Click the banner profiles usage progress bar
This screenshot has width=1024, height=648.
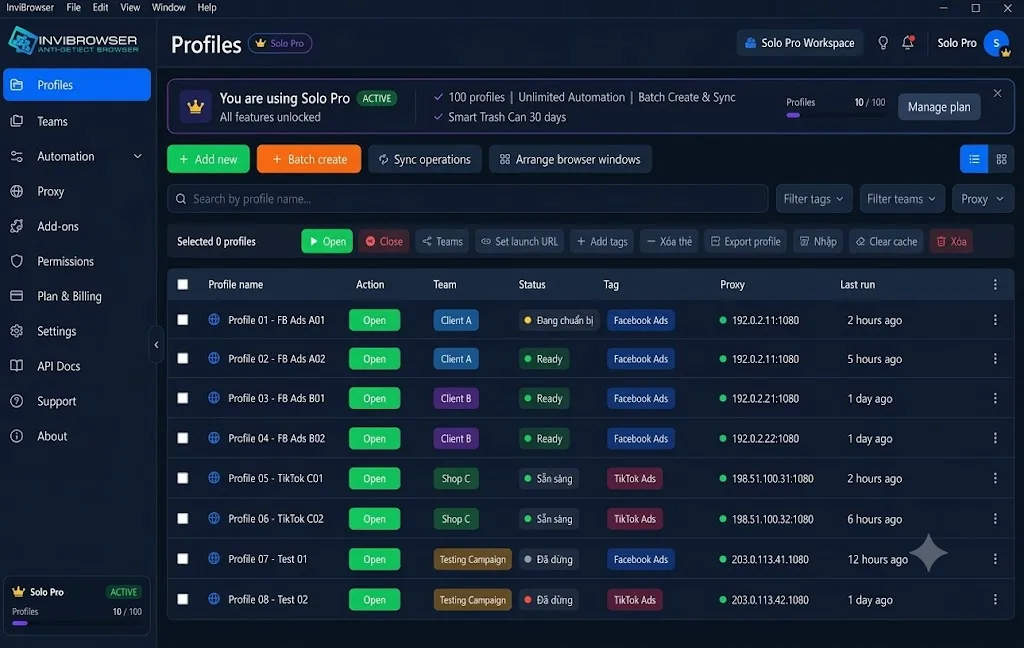(835, 115)
